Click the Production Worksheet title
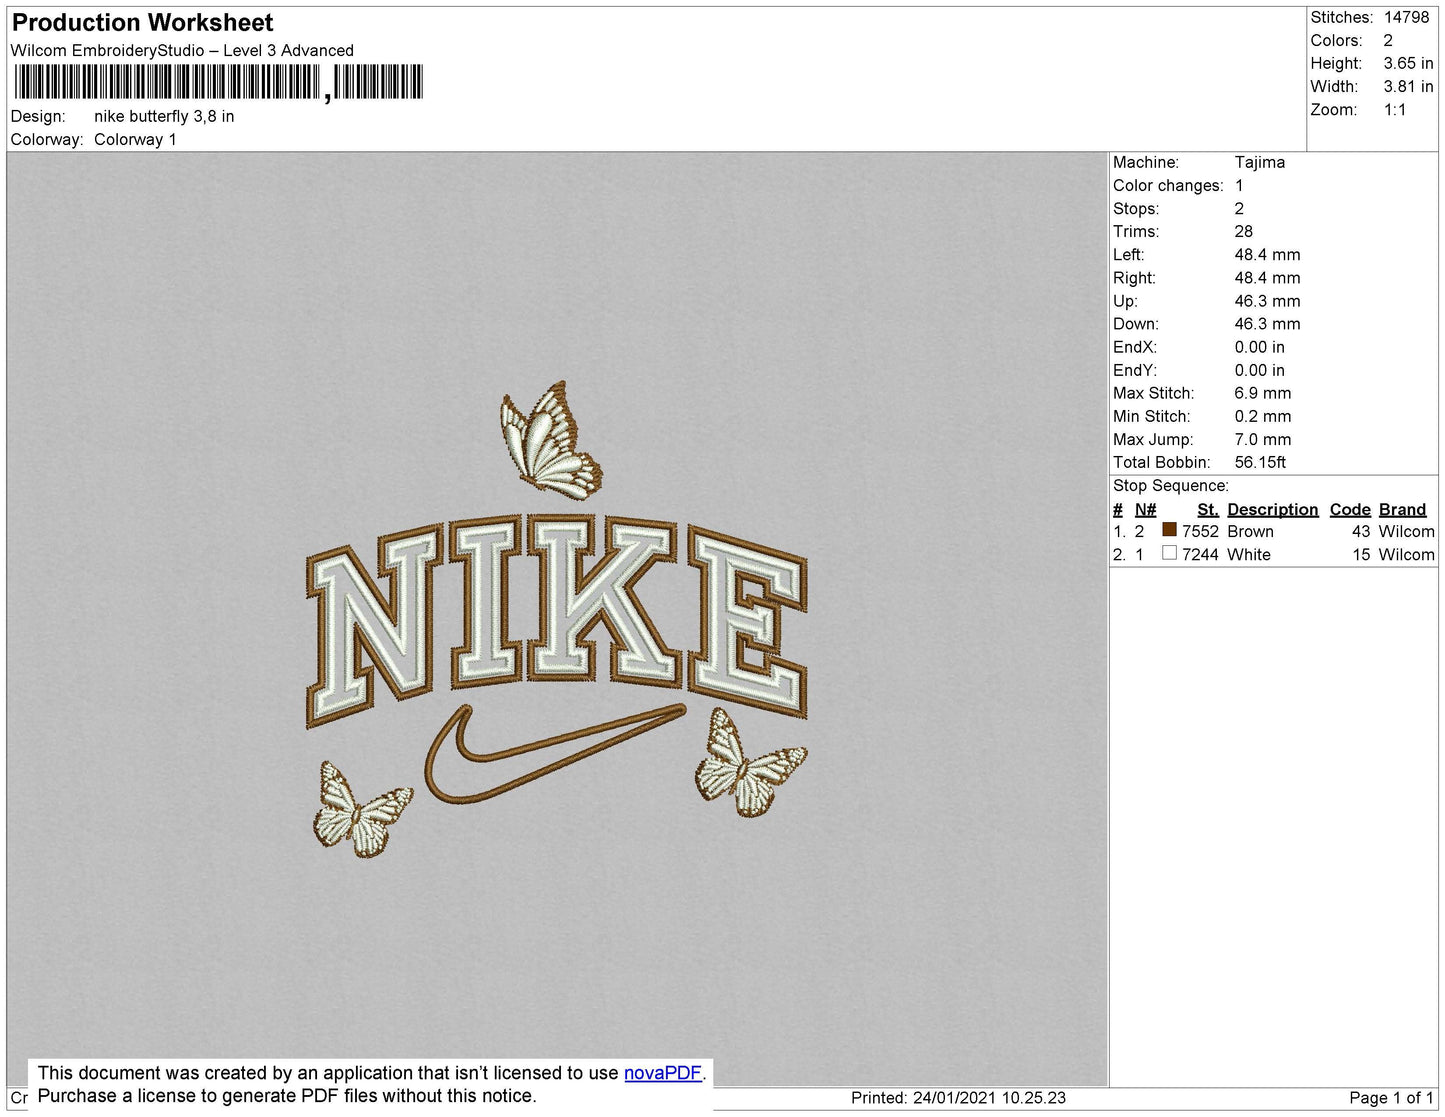 142,22
